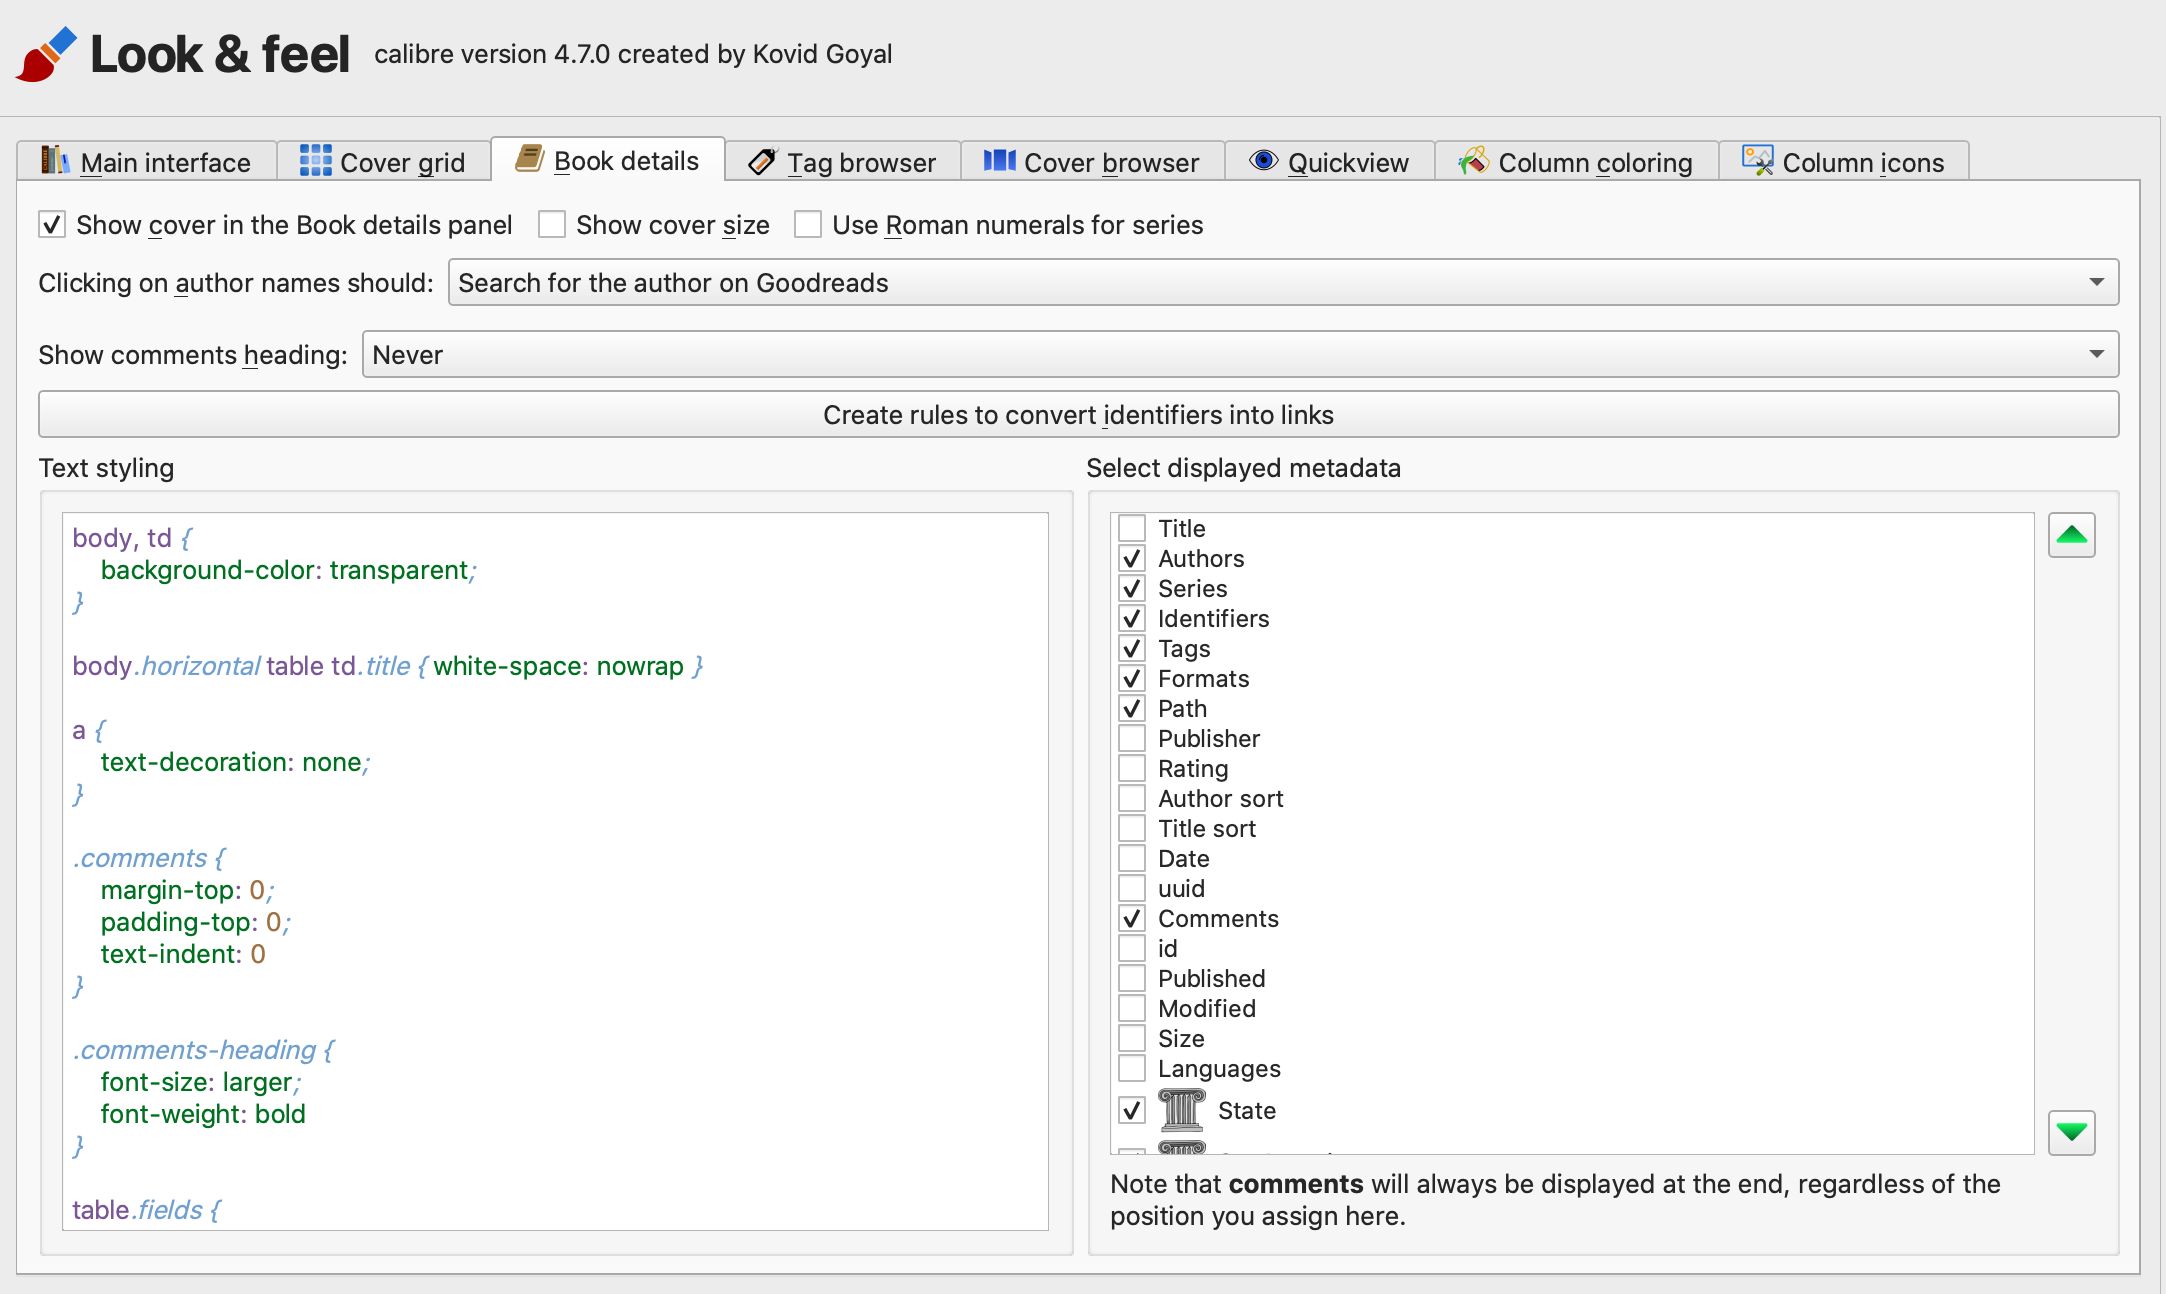Click the green down arrow button
The width and height of the screenshot is (2166, 1294).
(2071, 1132)
